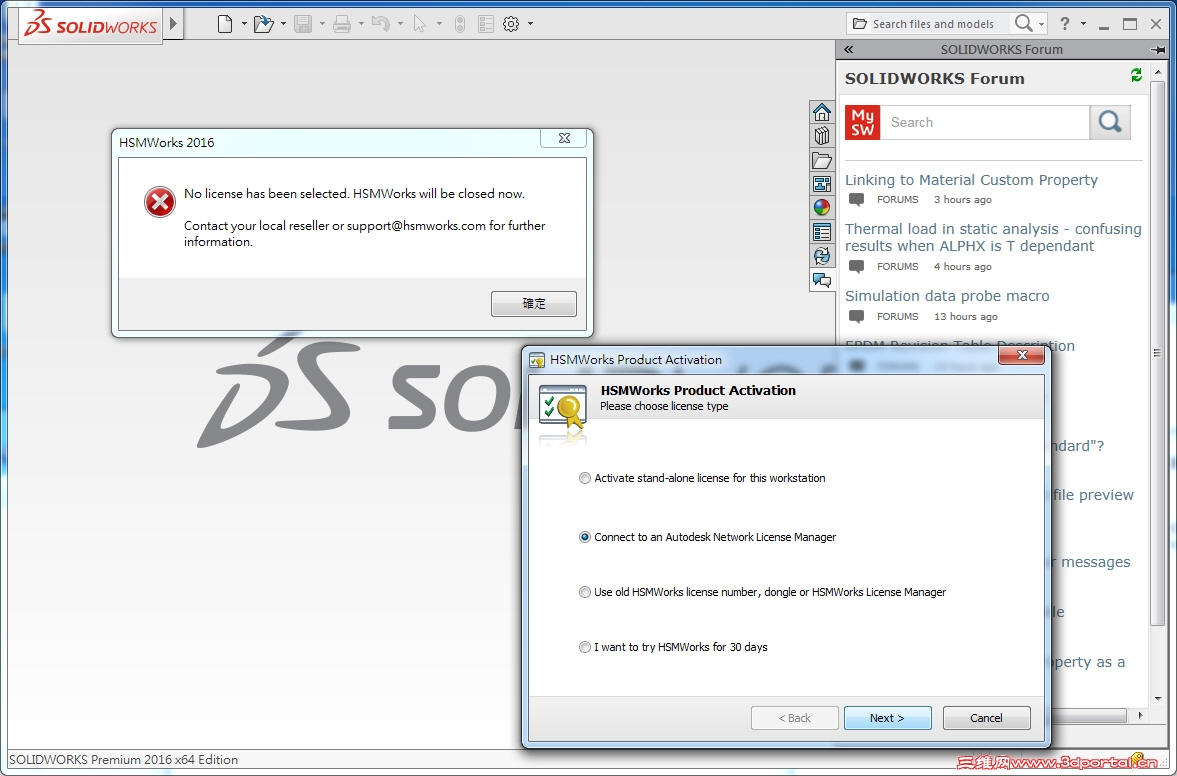
Task: Open the Custom Properties tab
Action: (822, 232)
